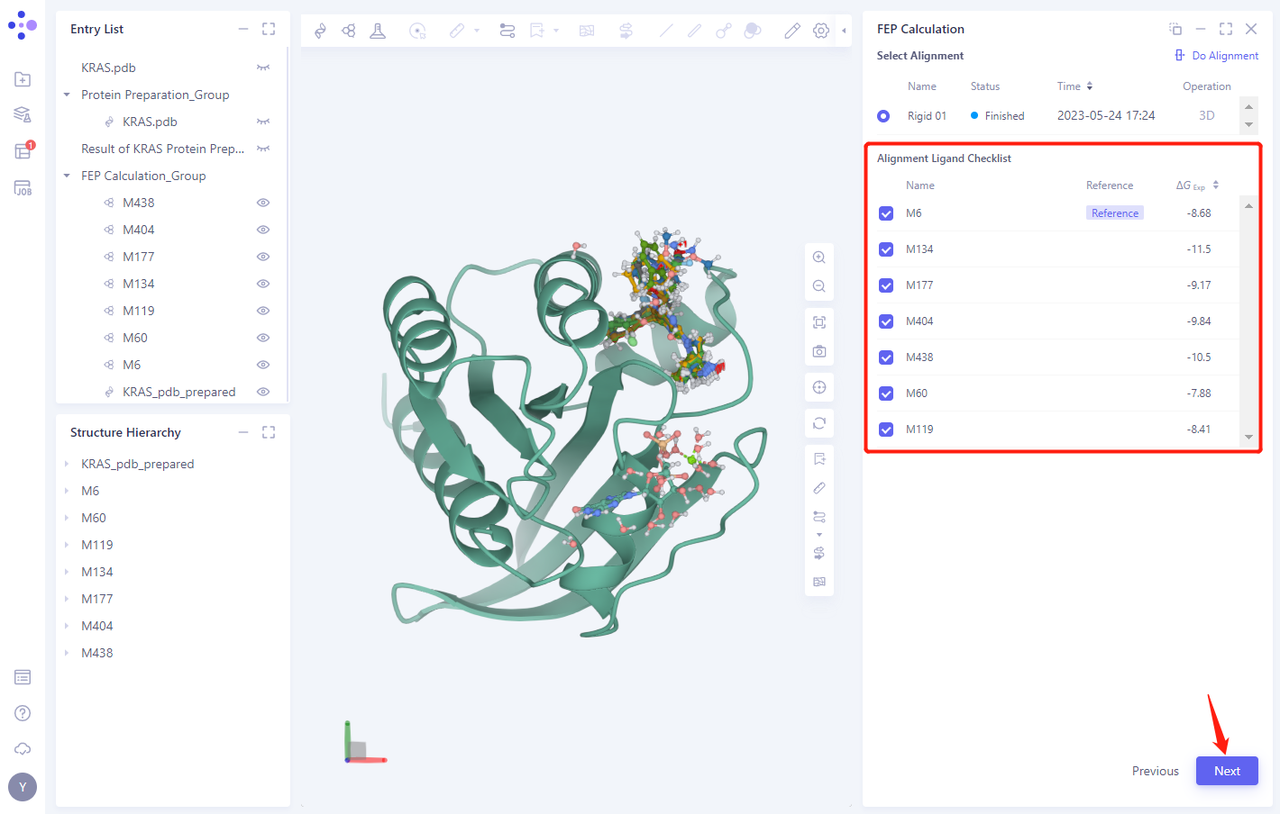Take a snapshot with the camera icon
This screenshot has height=814, width=1280.
(819, 352)
